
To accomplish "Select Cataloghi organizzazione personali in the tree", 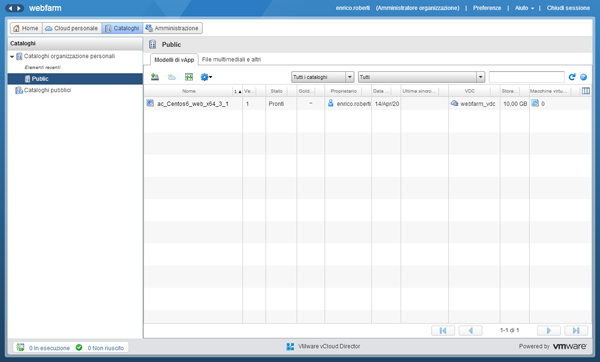I will pyautogui.click(x=69, y=56).
